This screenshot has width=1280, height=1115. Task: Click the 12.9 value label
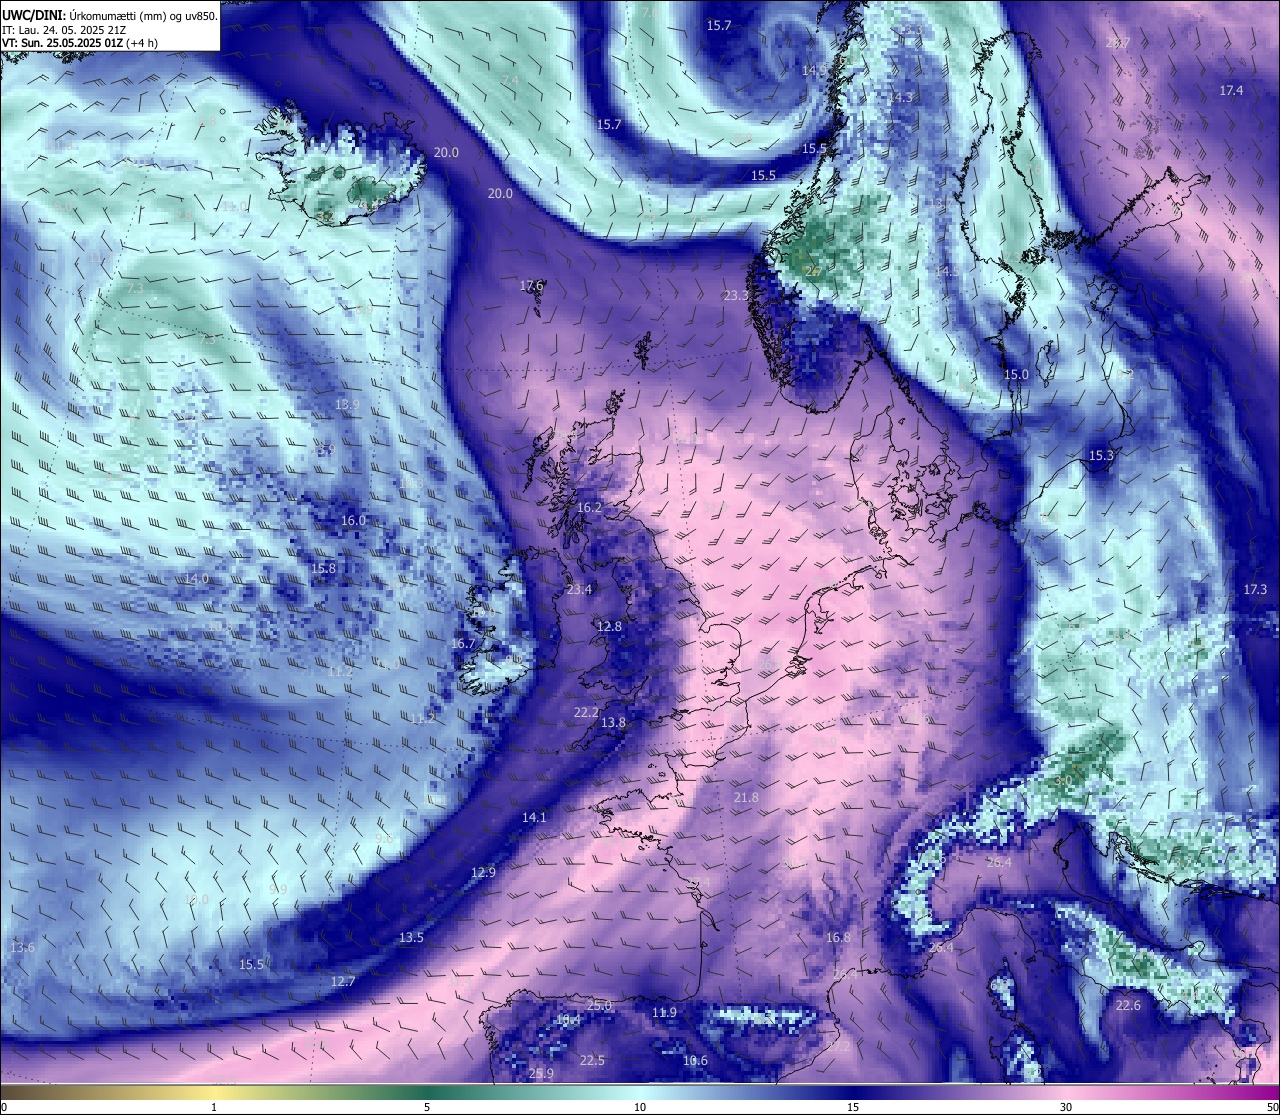click(x=483, y=872)
